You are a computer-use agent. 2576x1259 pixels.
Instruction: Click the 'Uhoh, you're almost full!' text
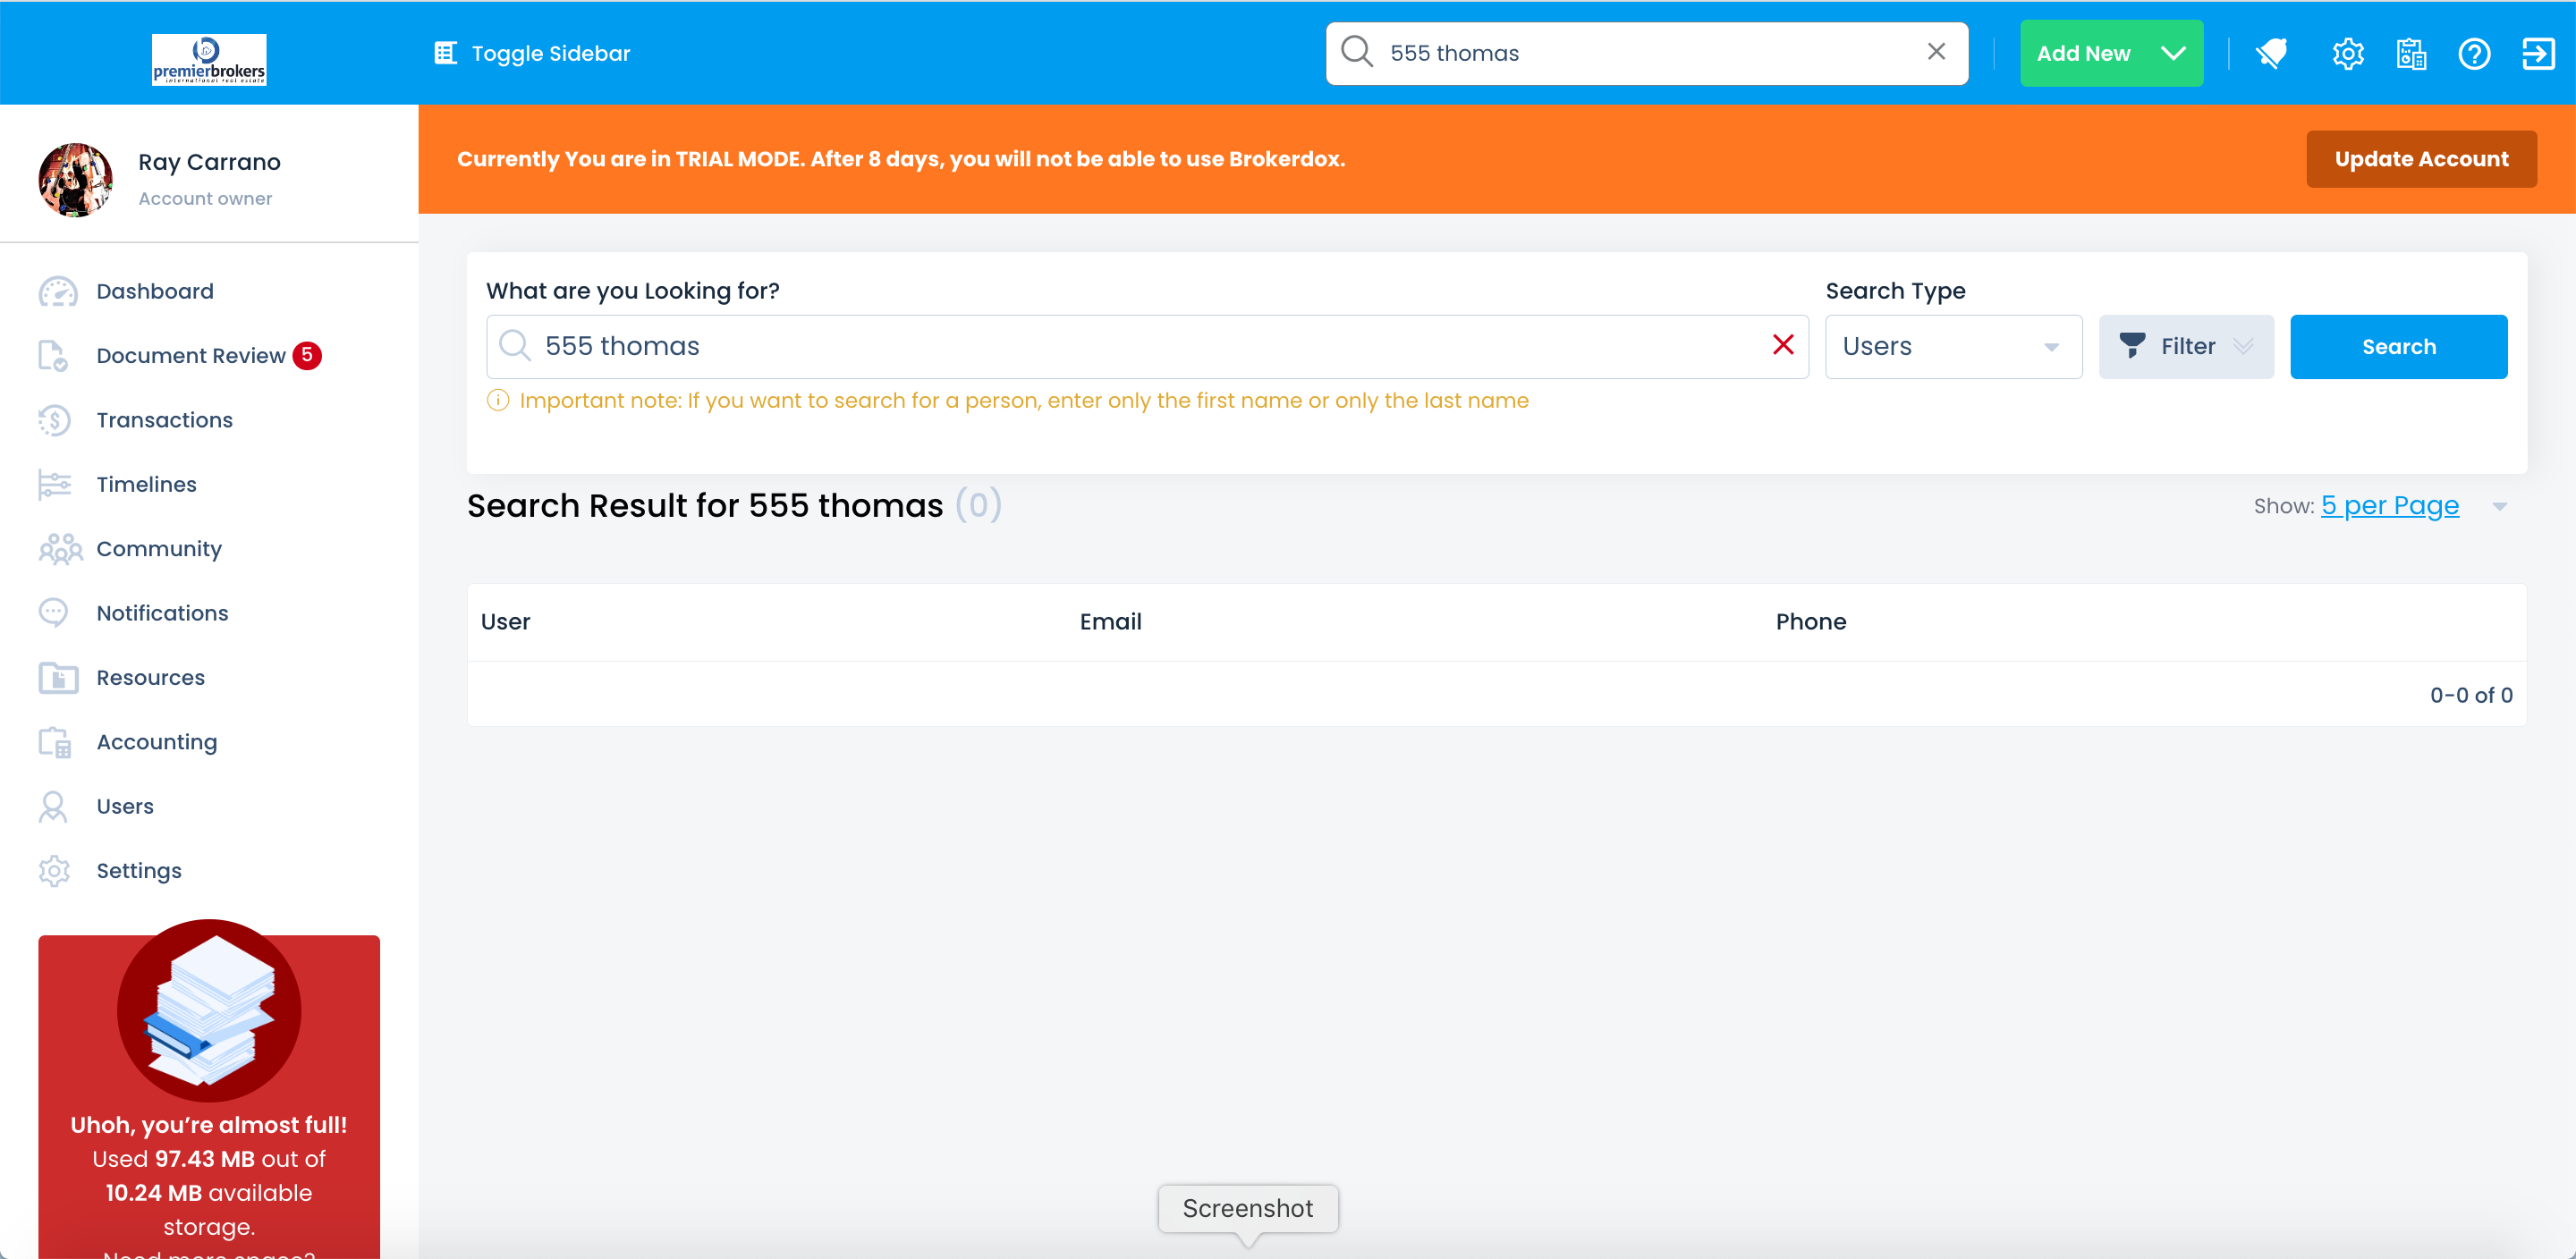click(208, 1124)
